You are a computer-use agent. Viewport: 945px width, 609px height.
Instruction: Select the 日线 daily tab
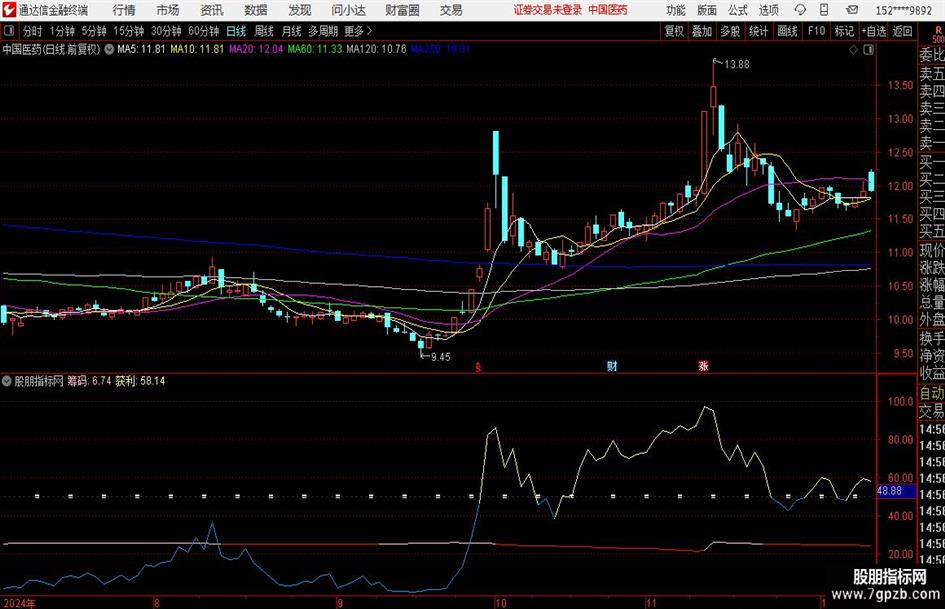(x=236, y=31)
